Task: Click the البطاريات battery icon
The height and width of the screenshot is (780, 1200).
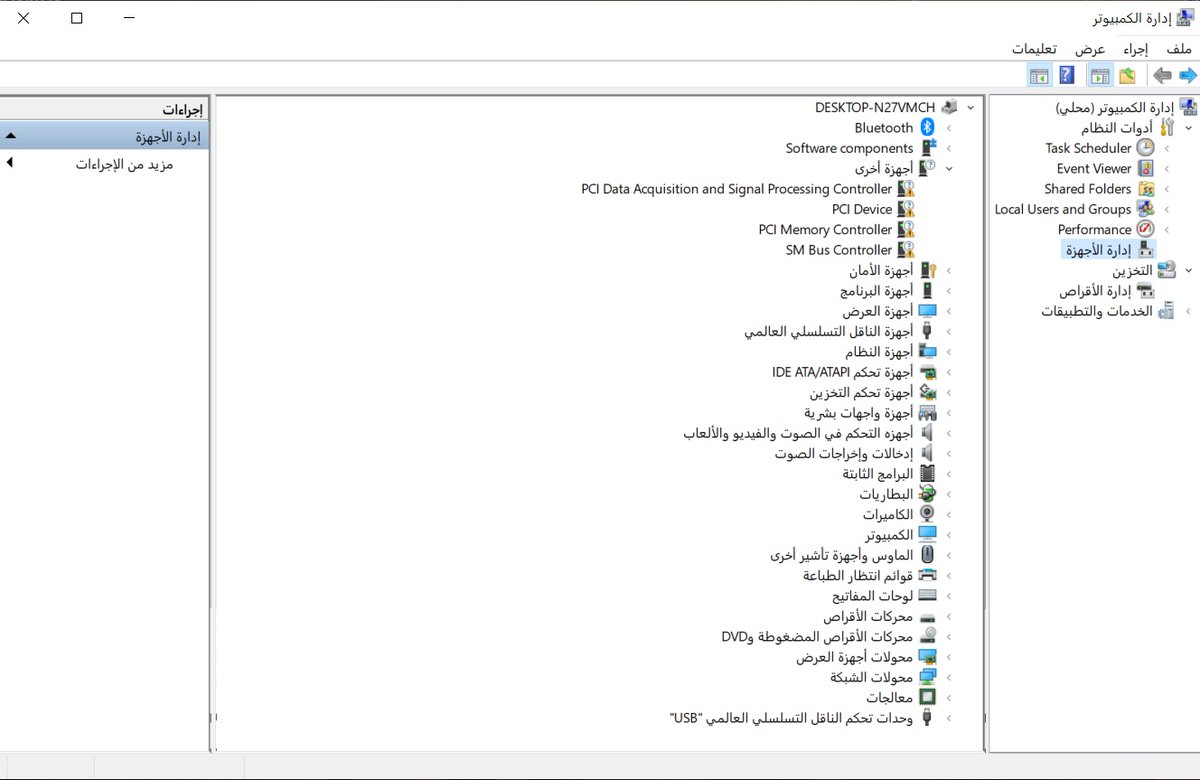Action: (x=928, y=494)
